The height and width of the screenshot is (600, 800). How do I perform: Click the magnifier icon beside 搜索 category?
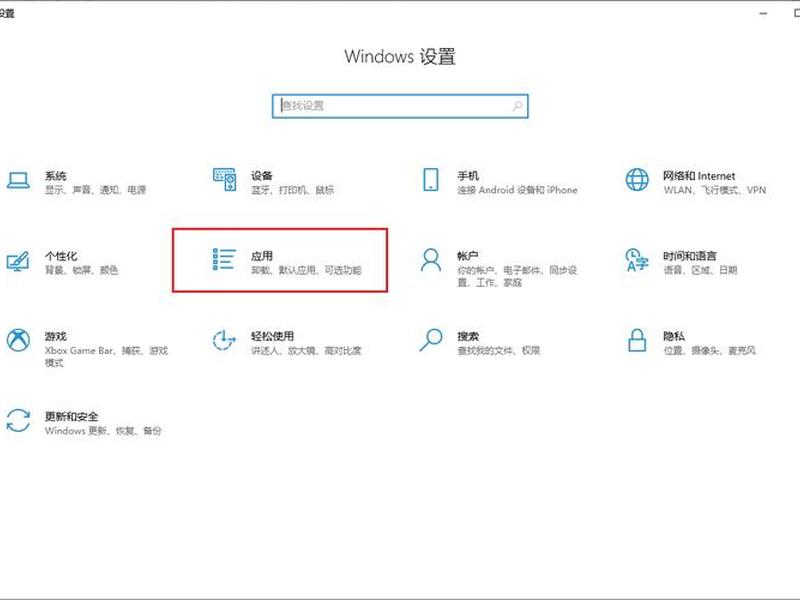(431, 340)
